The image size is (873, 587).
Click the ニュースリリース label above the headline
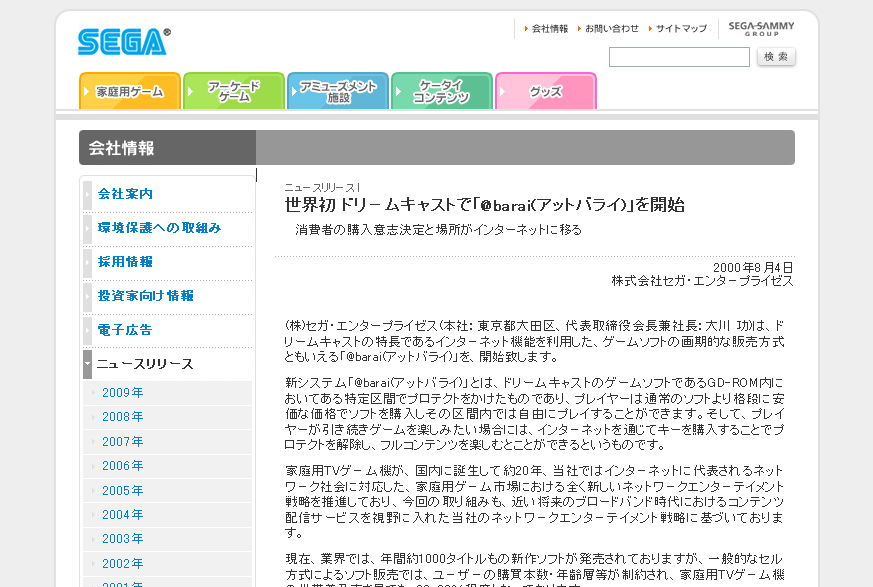[x=322, y=188]
